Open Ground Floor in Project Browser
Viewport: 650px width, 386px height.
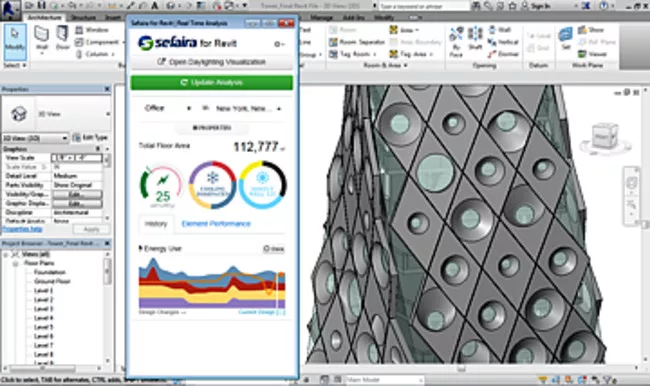52,281
